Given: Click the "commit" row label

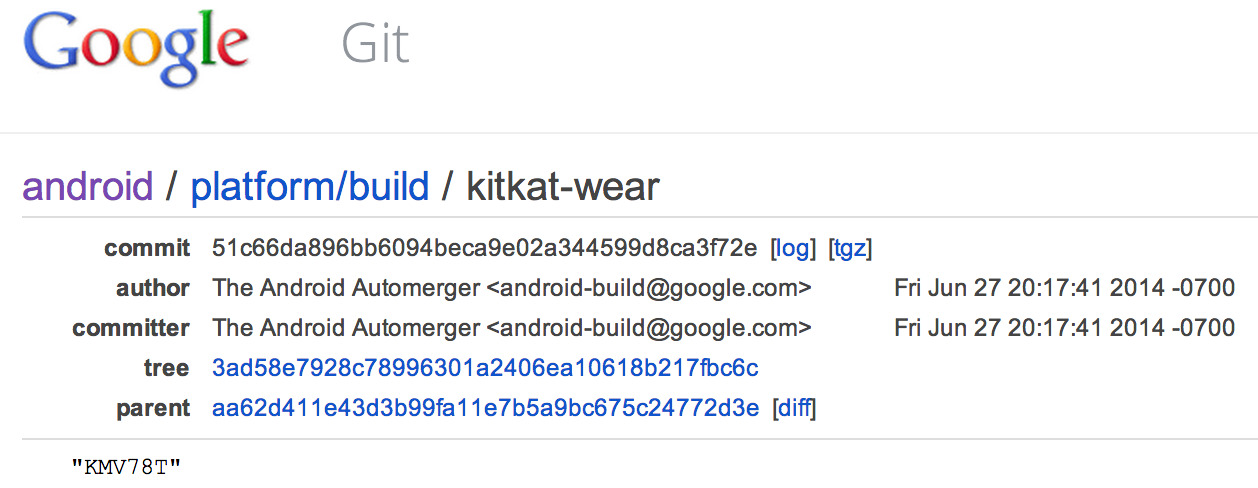Looking at the screenshot, I should pos(147,248).
